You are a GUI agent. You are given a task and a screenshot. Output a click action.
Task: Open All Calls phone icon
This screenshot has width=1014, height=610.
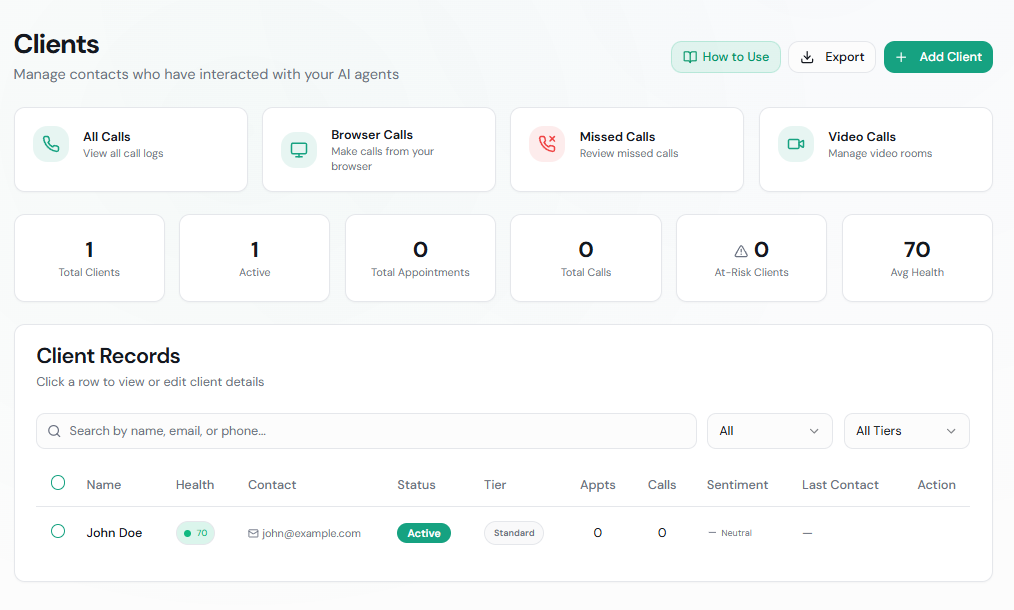click(51, 144)
